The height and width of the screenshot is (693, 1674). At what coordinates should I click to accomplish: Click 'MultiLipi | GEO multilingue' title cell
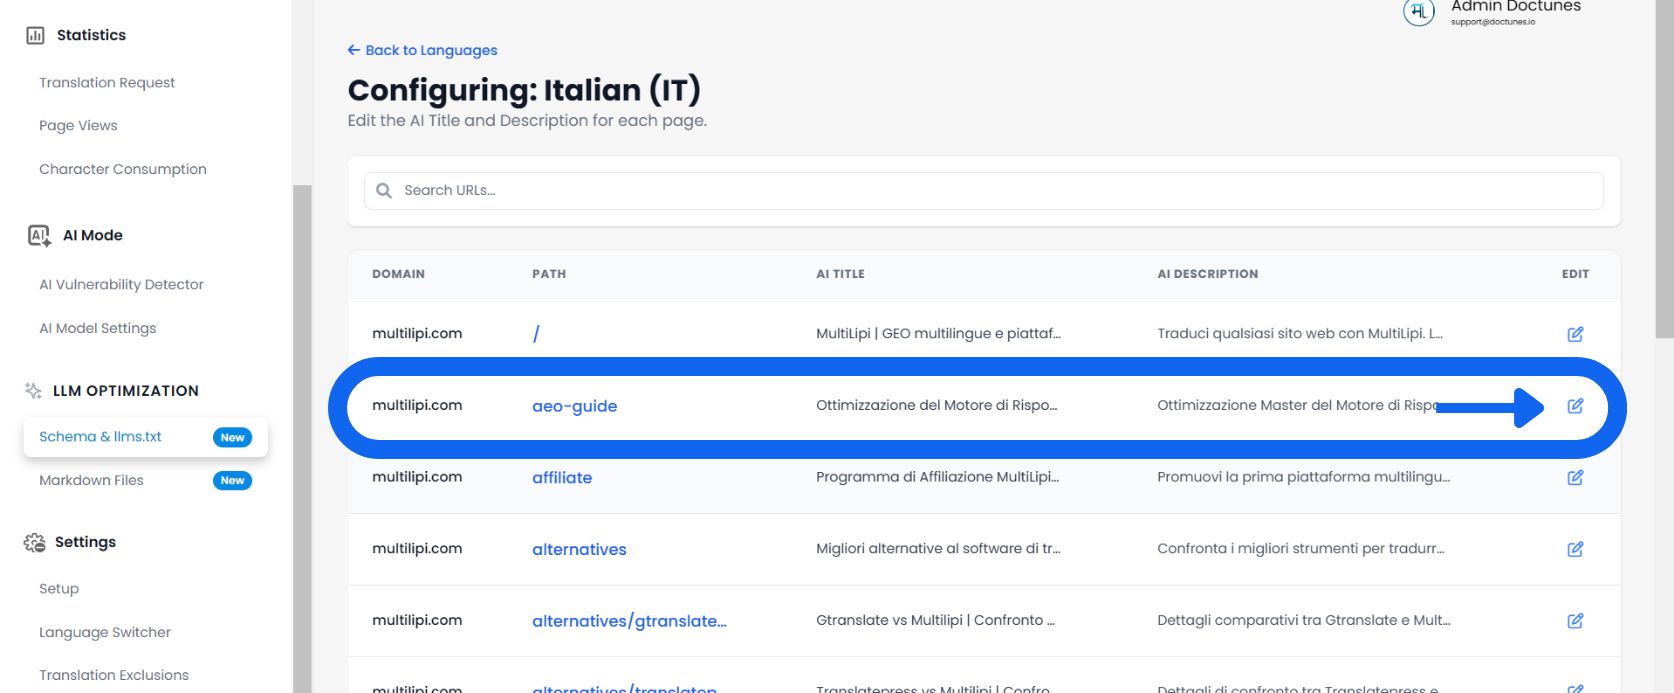coord(938,334)
